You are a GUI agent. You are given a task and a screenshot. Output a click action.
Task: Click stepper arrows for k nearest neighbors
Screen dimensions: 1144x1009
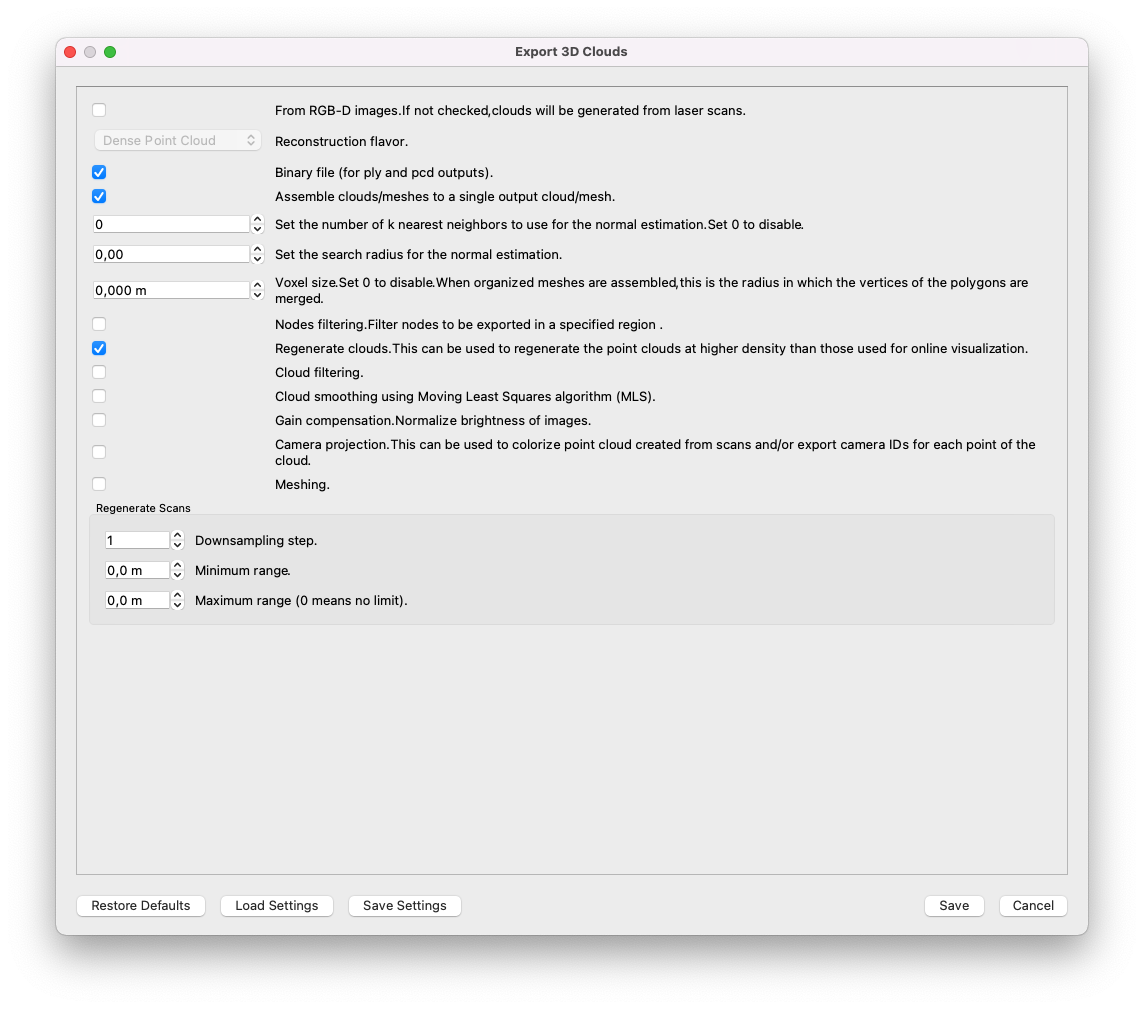tap(257, 225)
